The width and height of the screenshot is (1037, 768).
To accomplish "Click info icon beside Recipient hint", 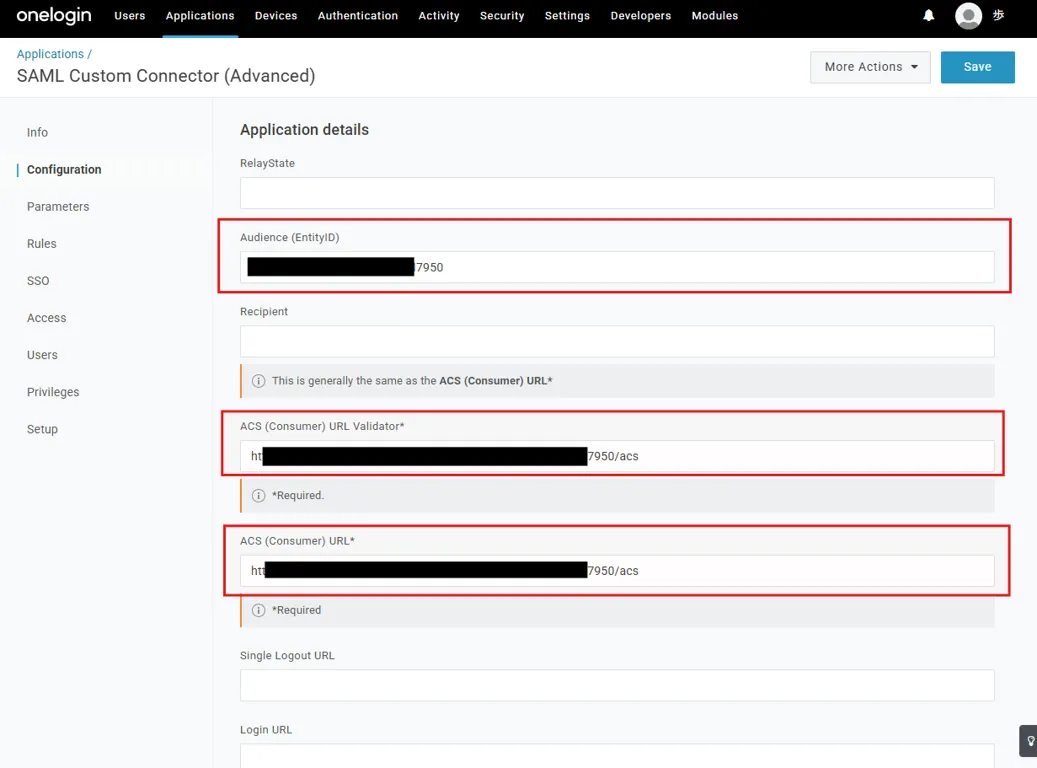I will pos(259,381).
